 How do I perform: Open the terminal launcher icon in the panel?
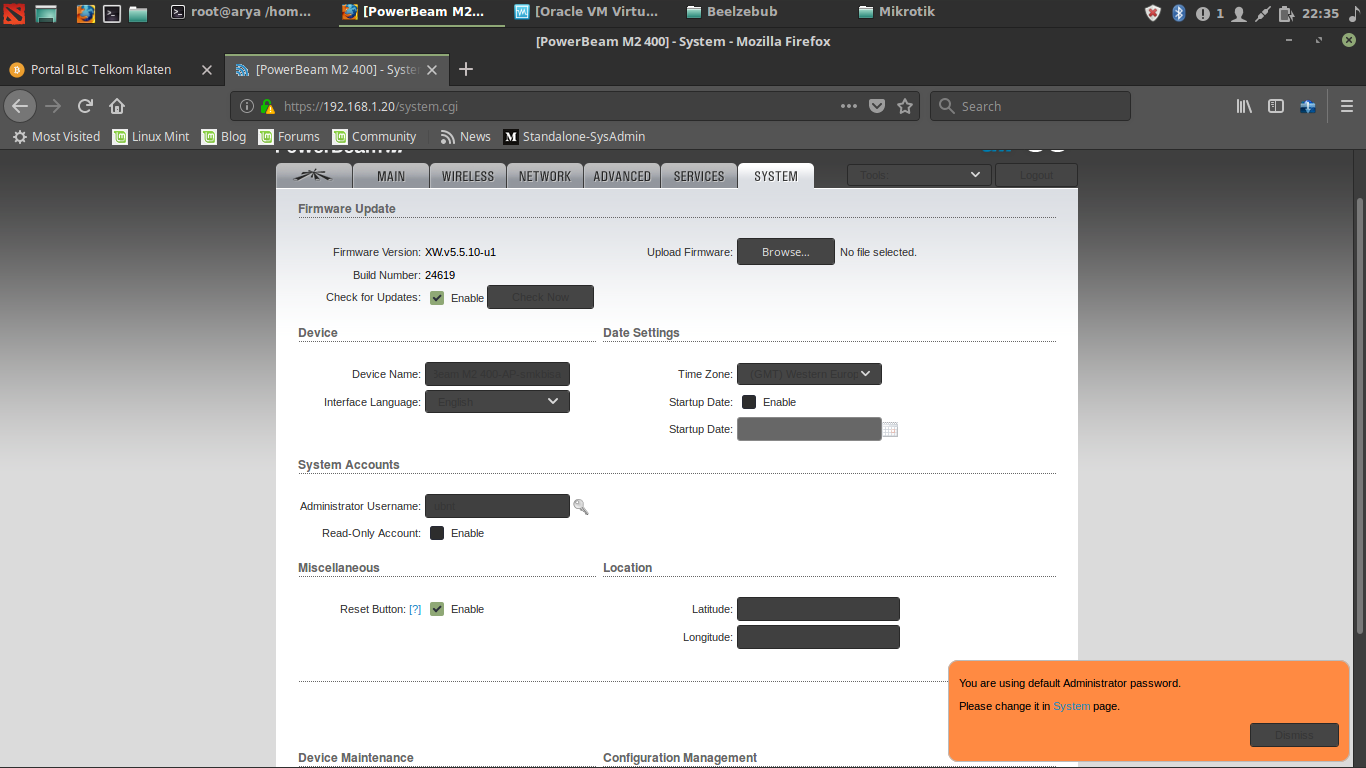pyautogui.click(x=113, y=13)
